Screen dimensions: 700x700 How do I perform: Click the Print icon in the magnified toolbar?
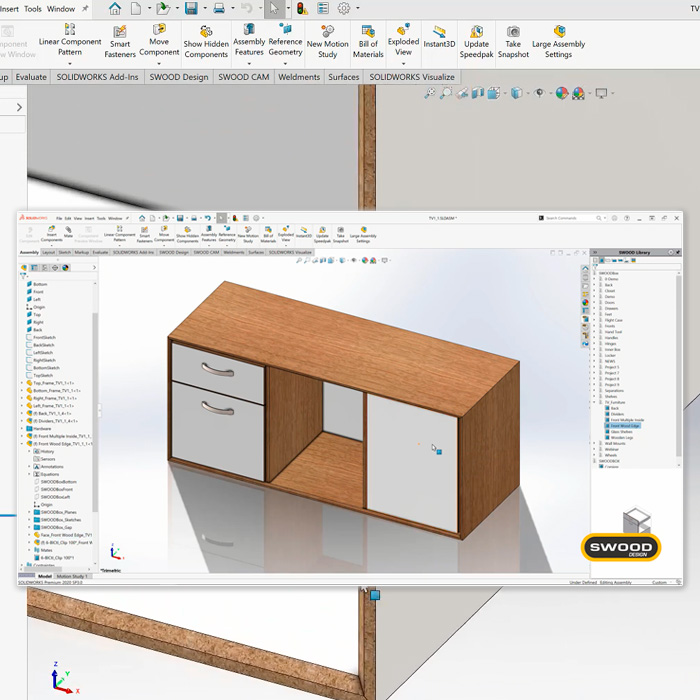[x=219, y=8]
